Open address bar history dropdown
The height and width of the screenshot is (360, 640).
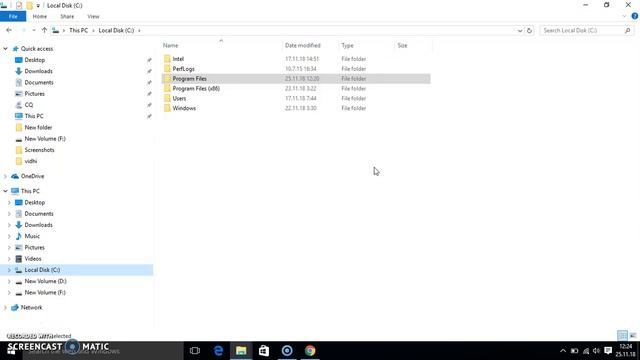point(520,31)
